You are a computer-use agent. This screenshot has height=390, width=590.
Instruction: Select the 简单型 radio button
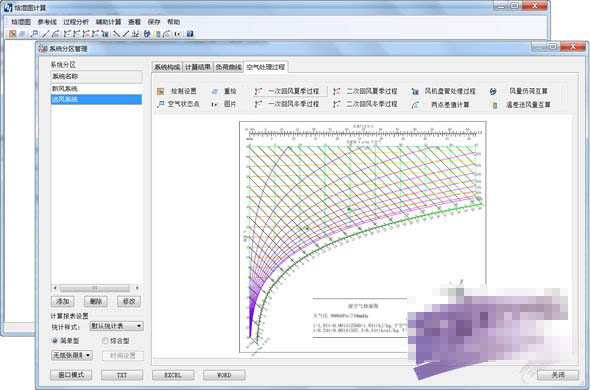pos(55,341)
